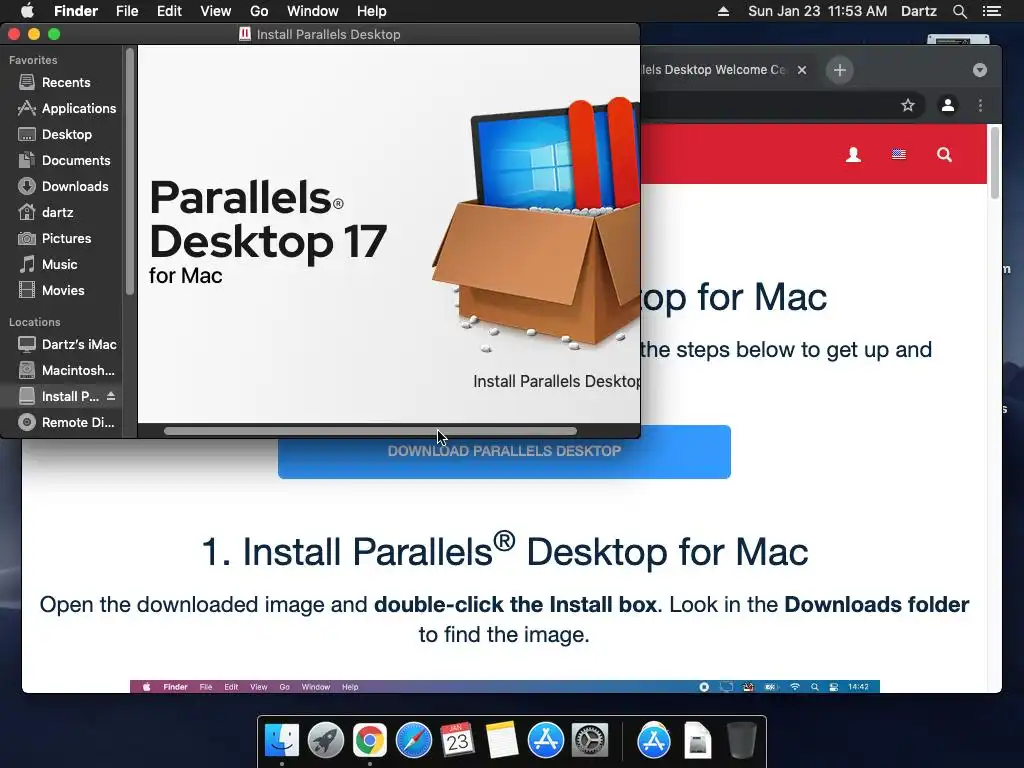Viewport: 1024px width, 768px height.
Task: Open new tab in Chrome
Action: tap(840, 70)
